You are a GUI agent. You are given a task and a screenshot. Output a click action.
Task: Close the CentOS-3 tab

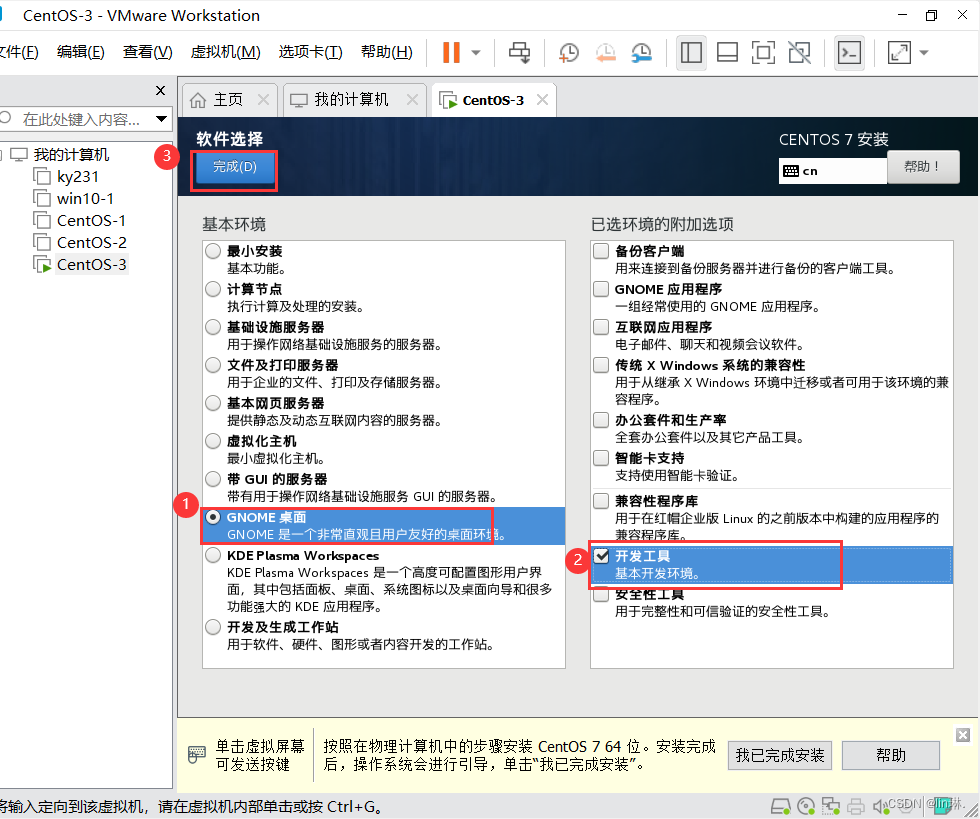tap(542, 99)
